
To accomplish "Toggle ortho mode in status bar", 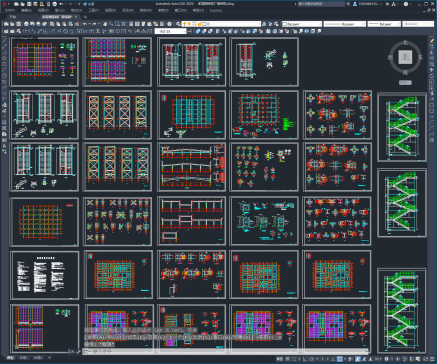I will point(306,359).
